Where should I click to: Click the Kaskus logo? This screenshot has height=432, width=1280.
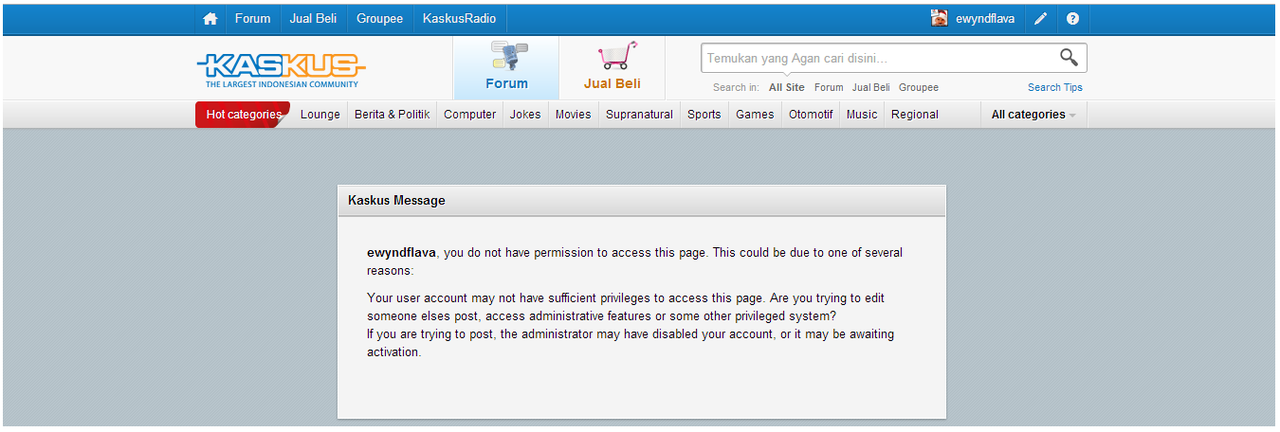click(x=282, y=69)
